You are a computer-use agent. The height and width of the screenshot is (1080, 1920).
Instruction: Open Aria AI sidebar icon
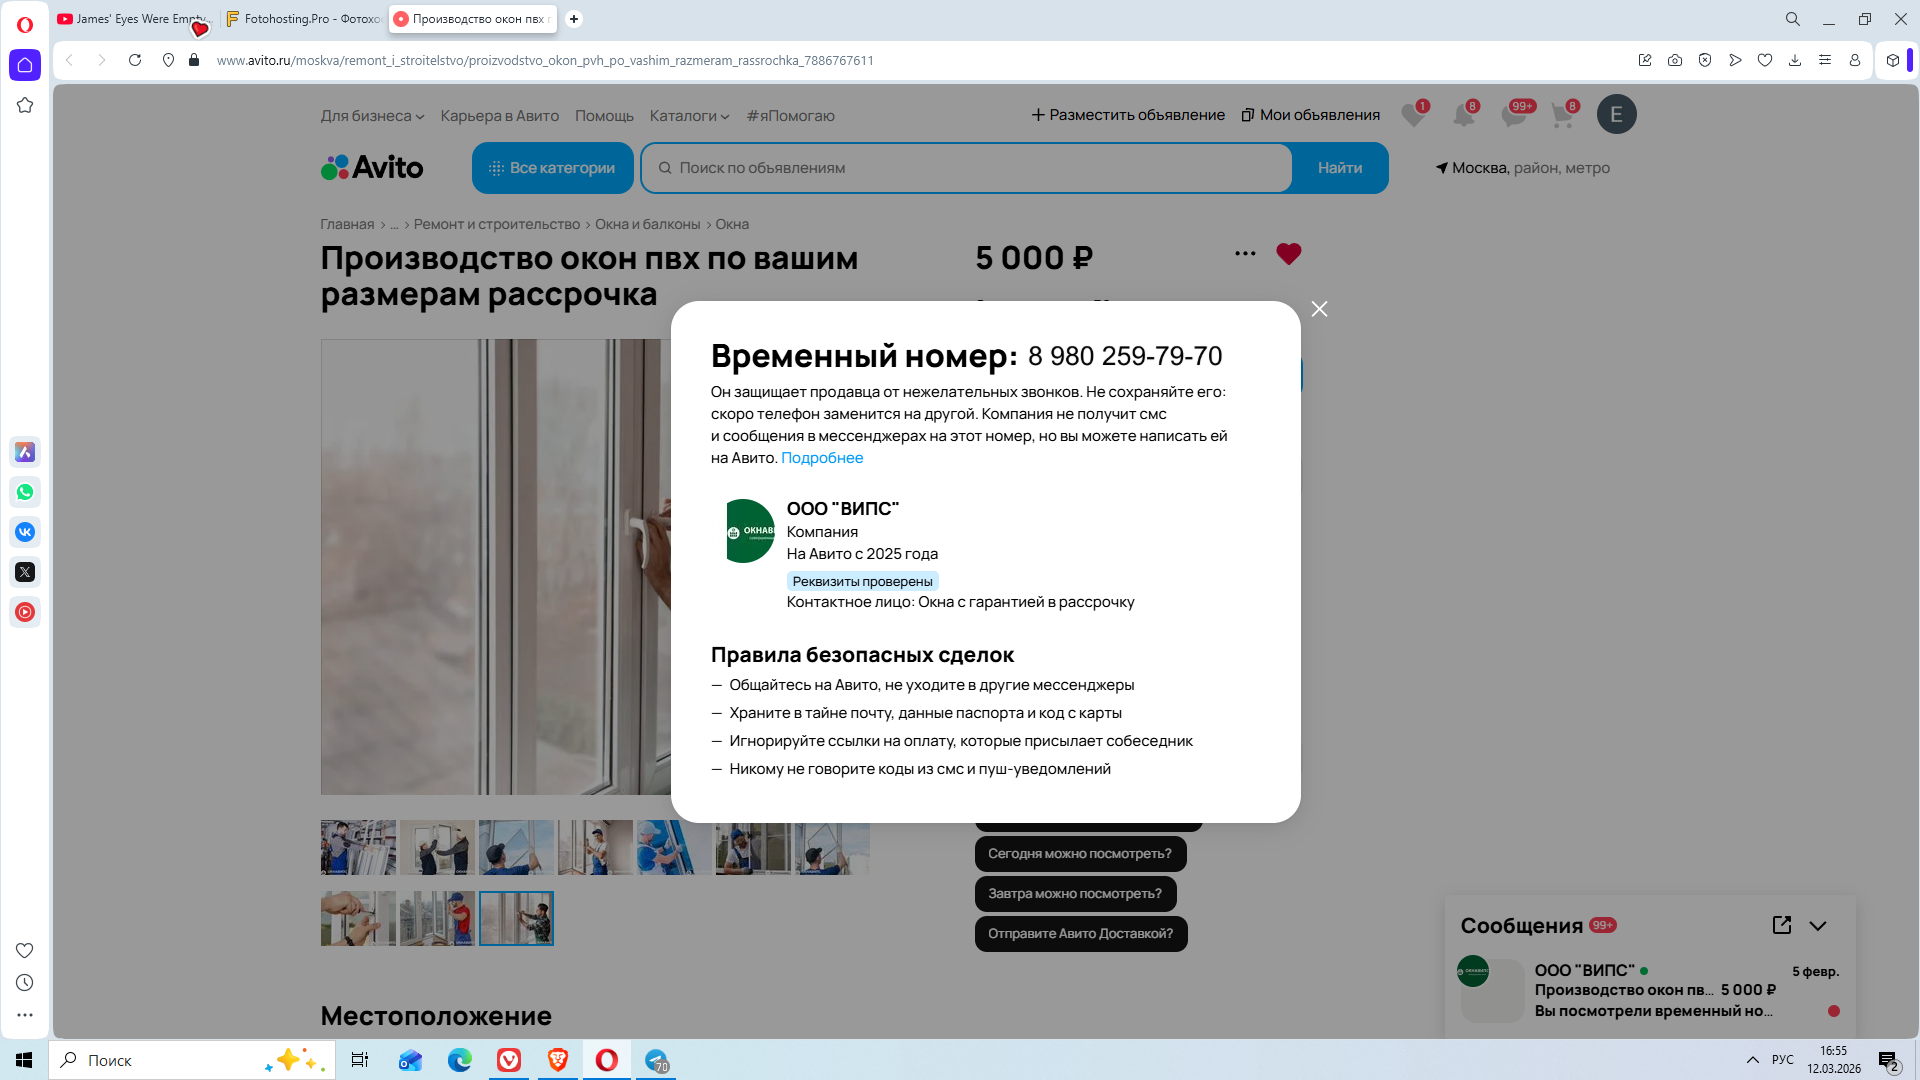point(25,452)
